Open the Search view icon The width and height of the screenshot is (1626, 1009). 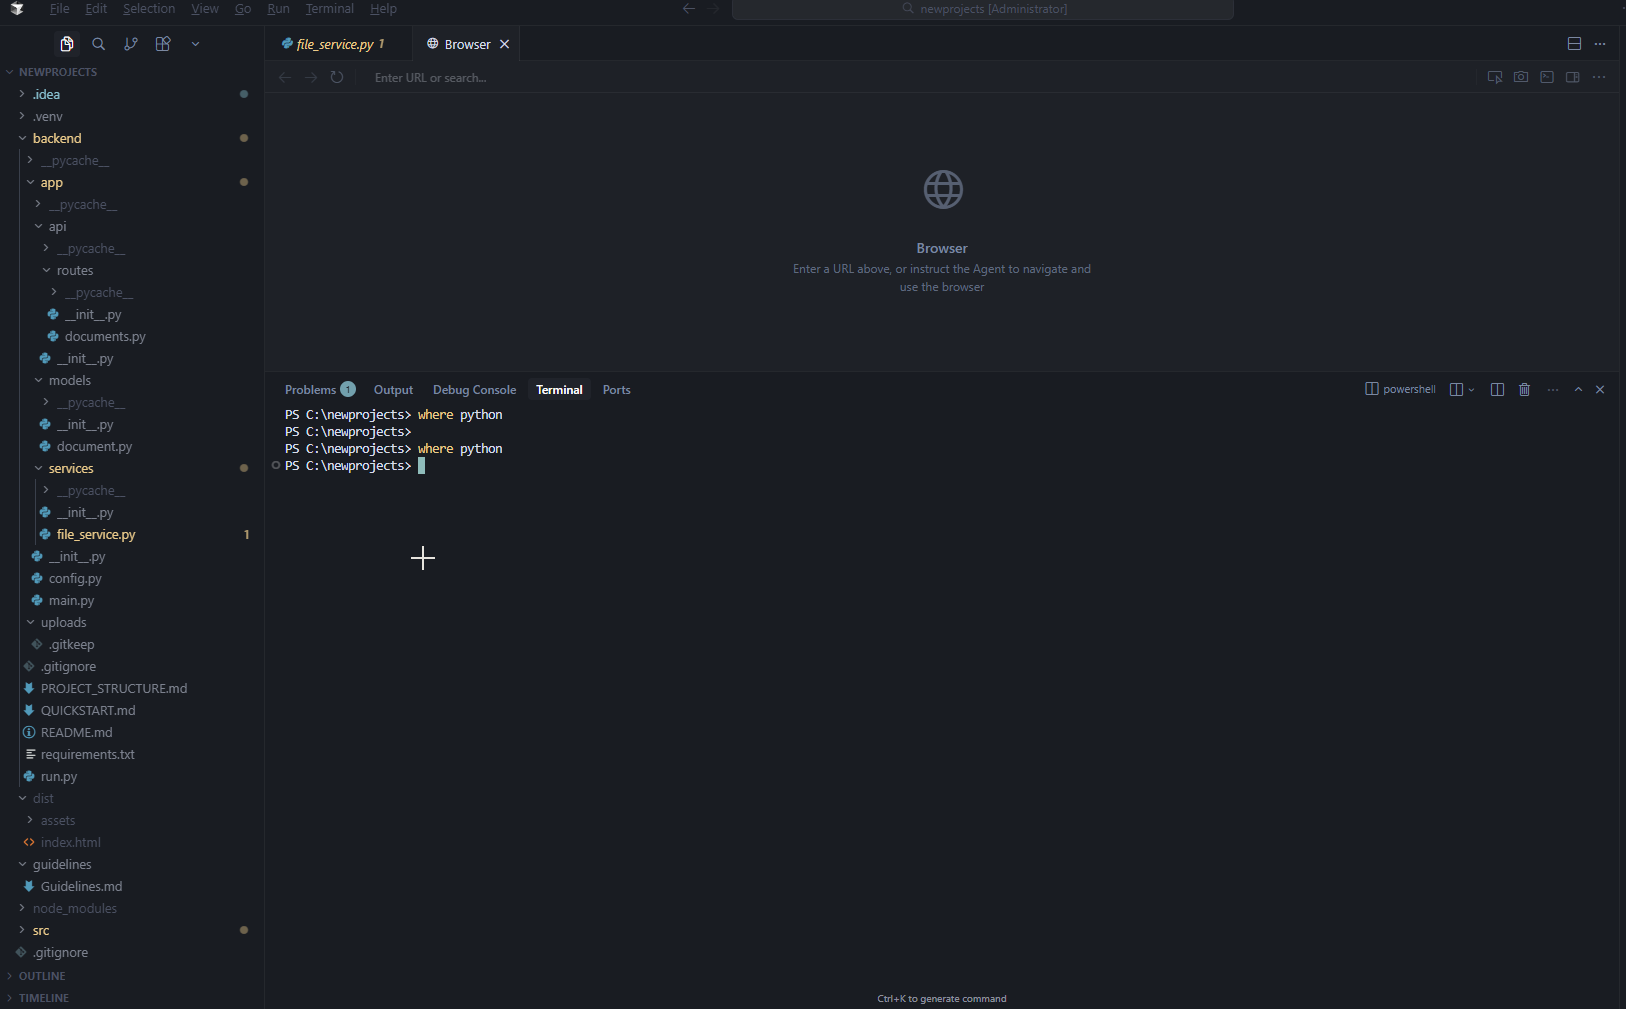(x=98, y=44)
